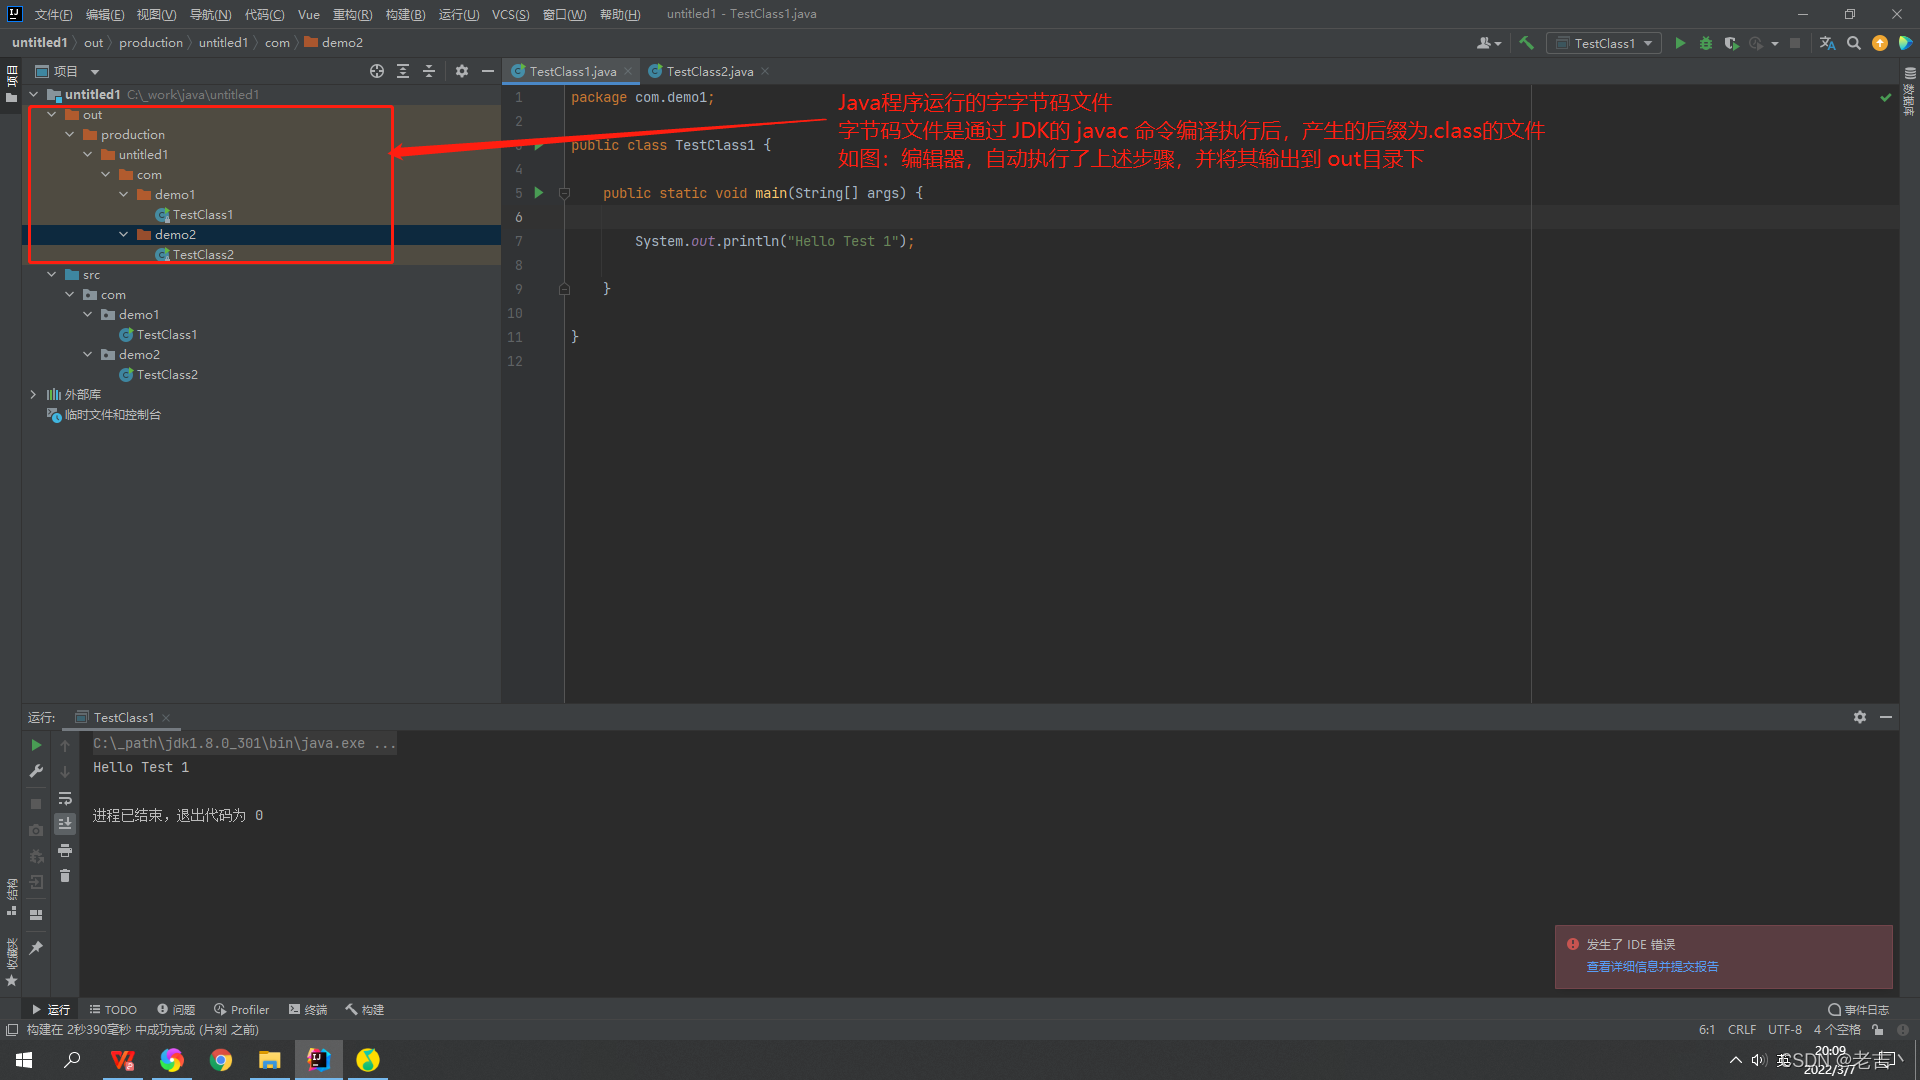This screenshot has height=1080, width=1920.
Task: Click the UTF-8 encoding status bar item
Action: coord(1784,1030)
